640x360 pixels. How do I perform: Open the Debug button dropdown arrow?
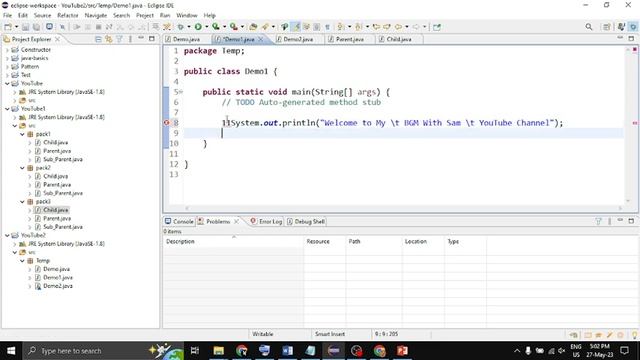click(189, 27)
